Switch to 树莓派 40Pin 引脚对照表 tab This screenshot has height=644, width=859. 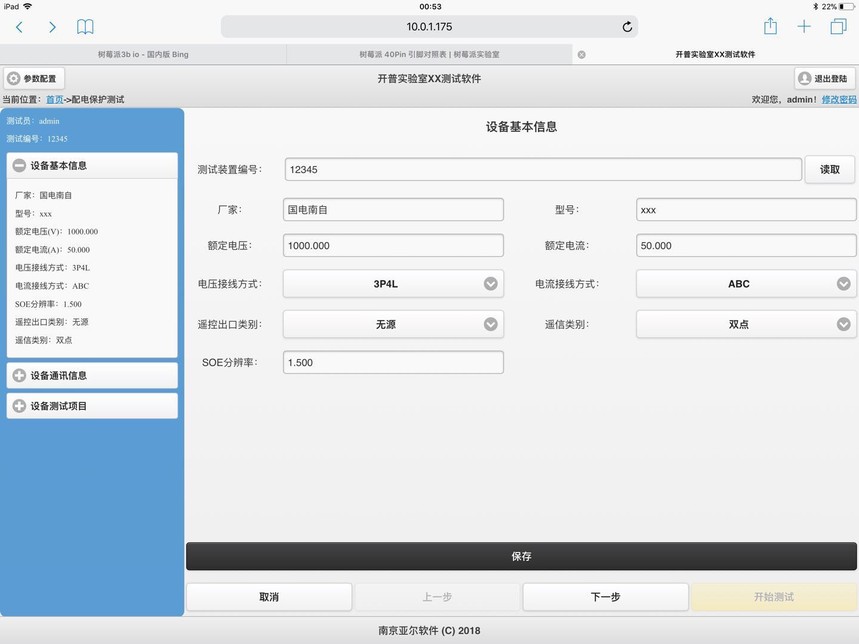(x=429, y=55)
